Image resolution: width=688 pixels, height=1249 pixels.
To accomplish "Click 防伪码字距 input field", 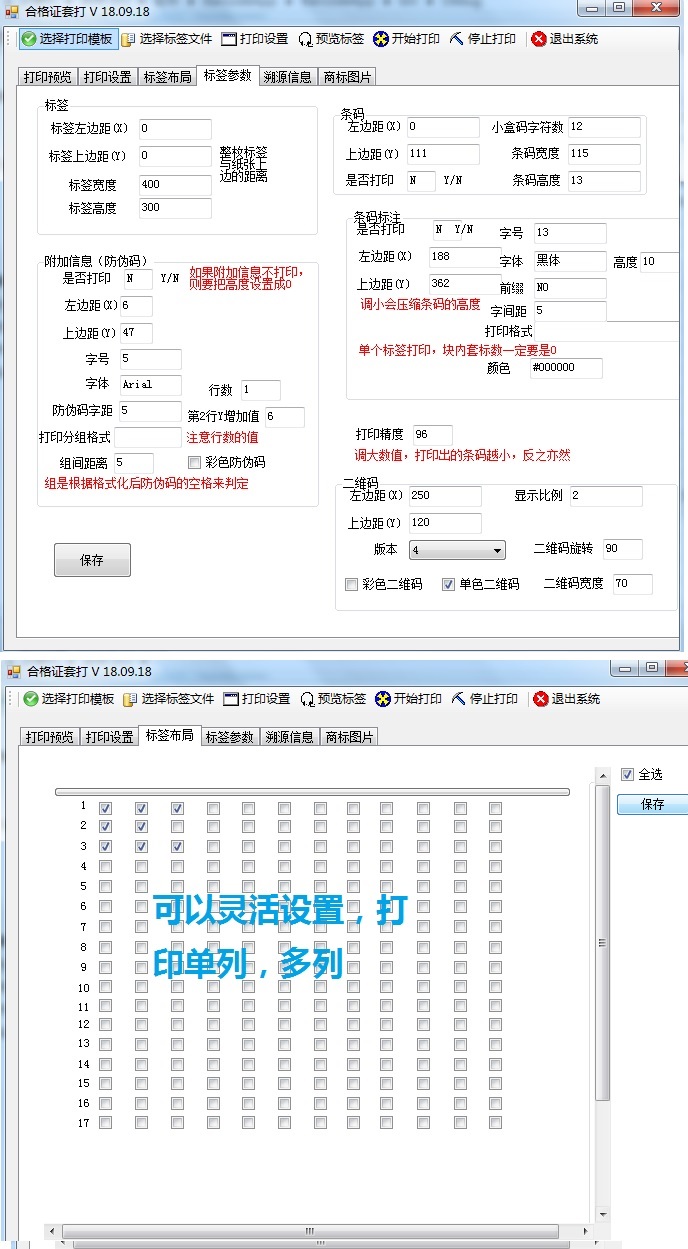I will click(x=151, y=411).
